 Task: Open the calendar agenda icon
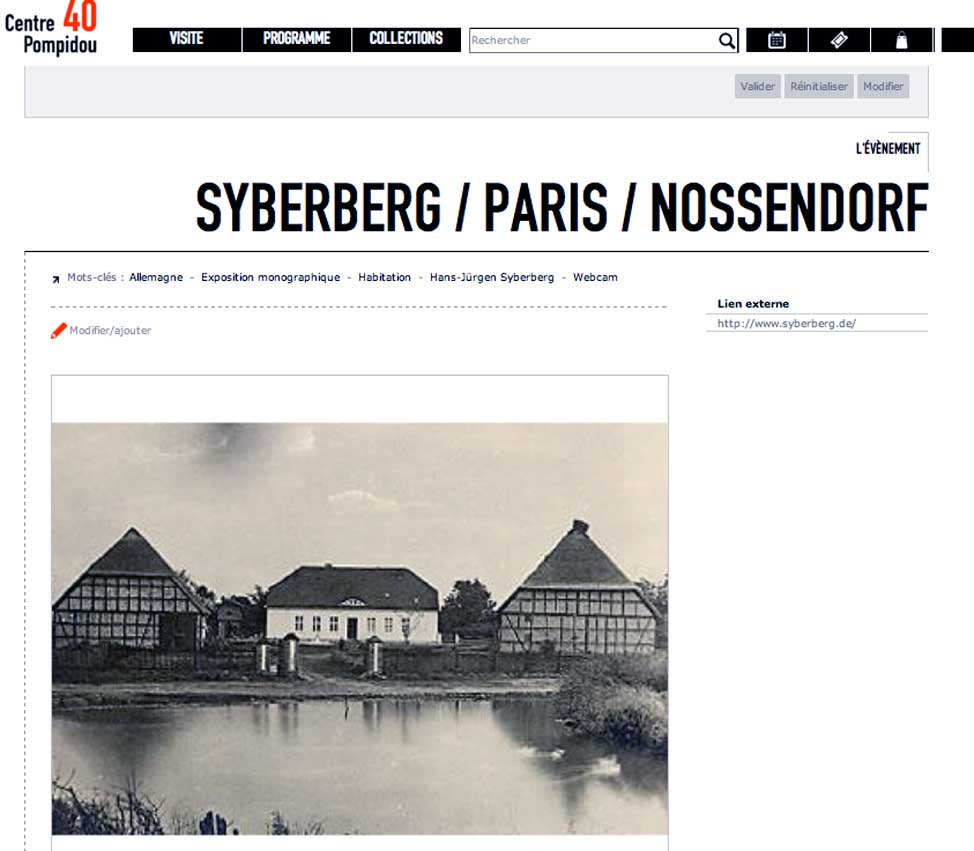click(x=776, y=40)
